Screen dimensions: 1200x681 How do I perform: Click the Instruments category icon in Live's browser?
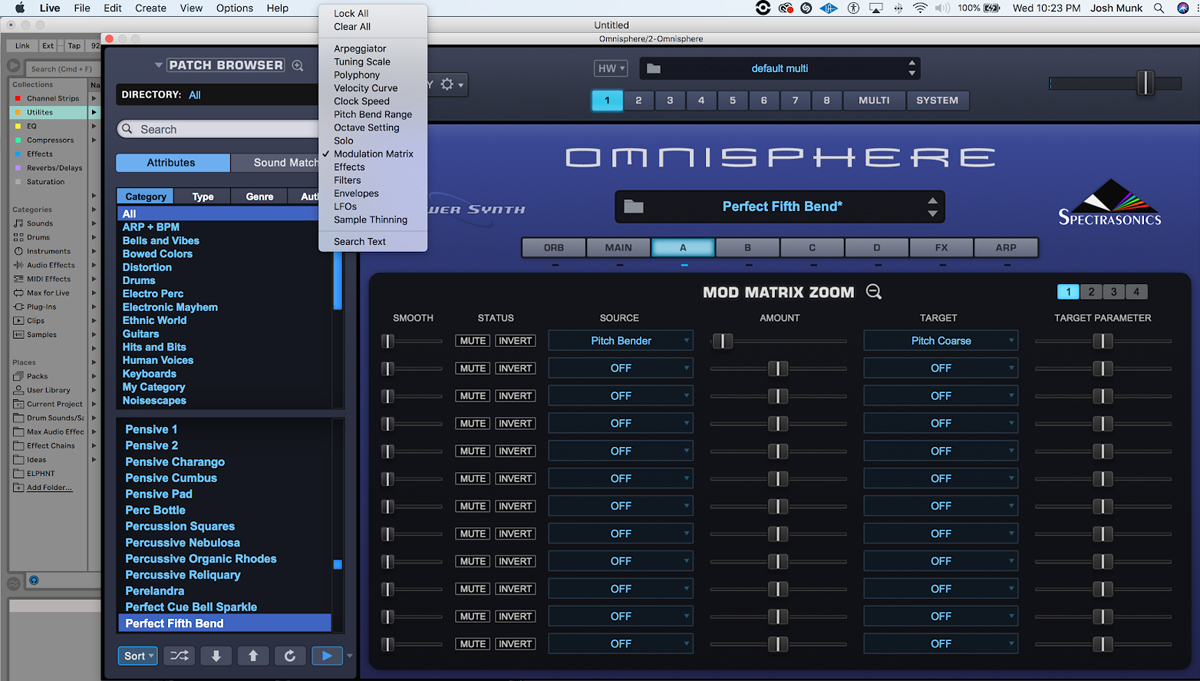point(19,251)
